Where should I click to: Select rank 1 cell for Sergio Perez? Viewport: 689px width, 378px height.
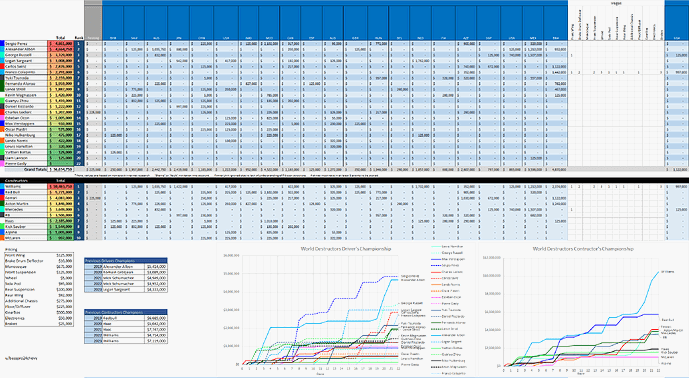pos(79,44)
